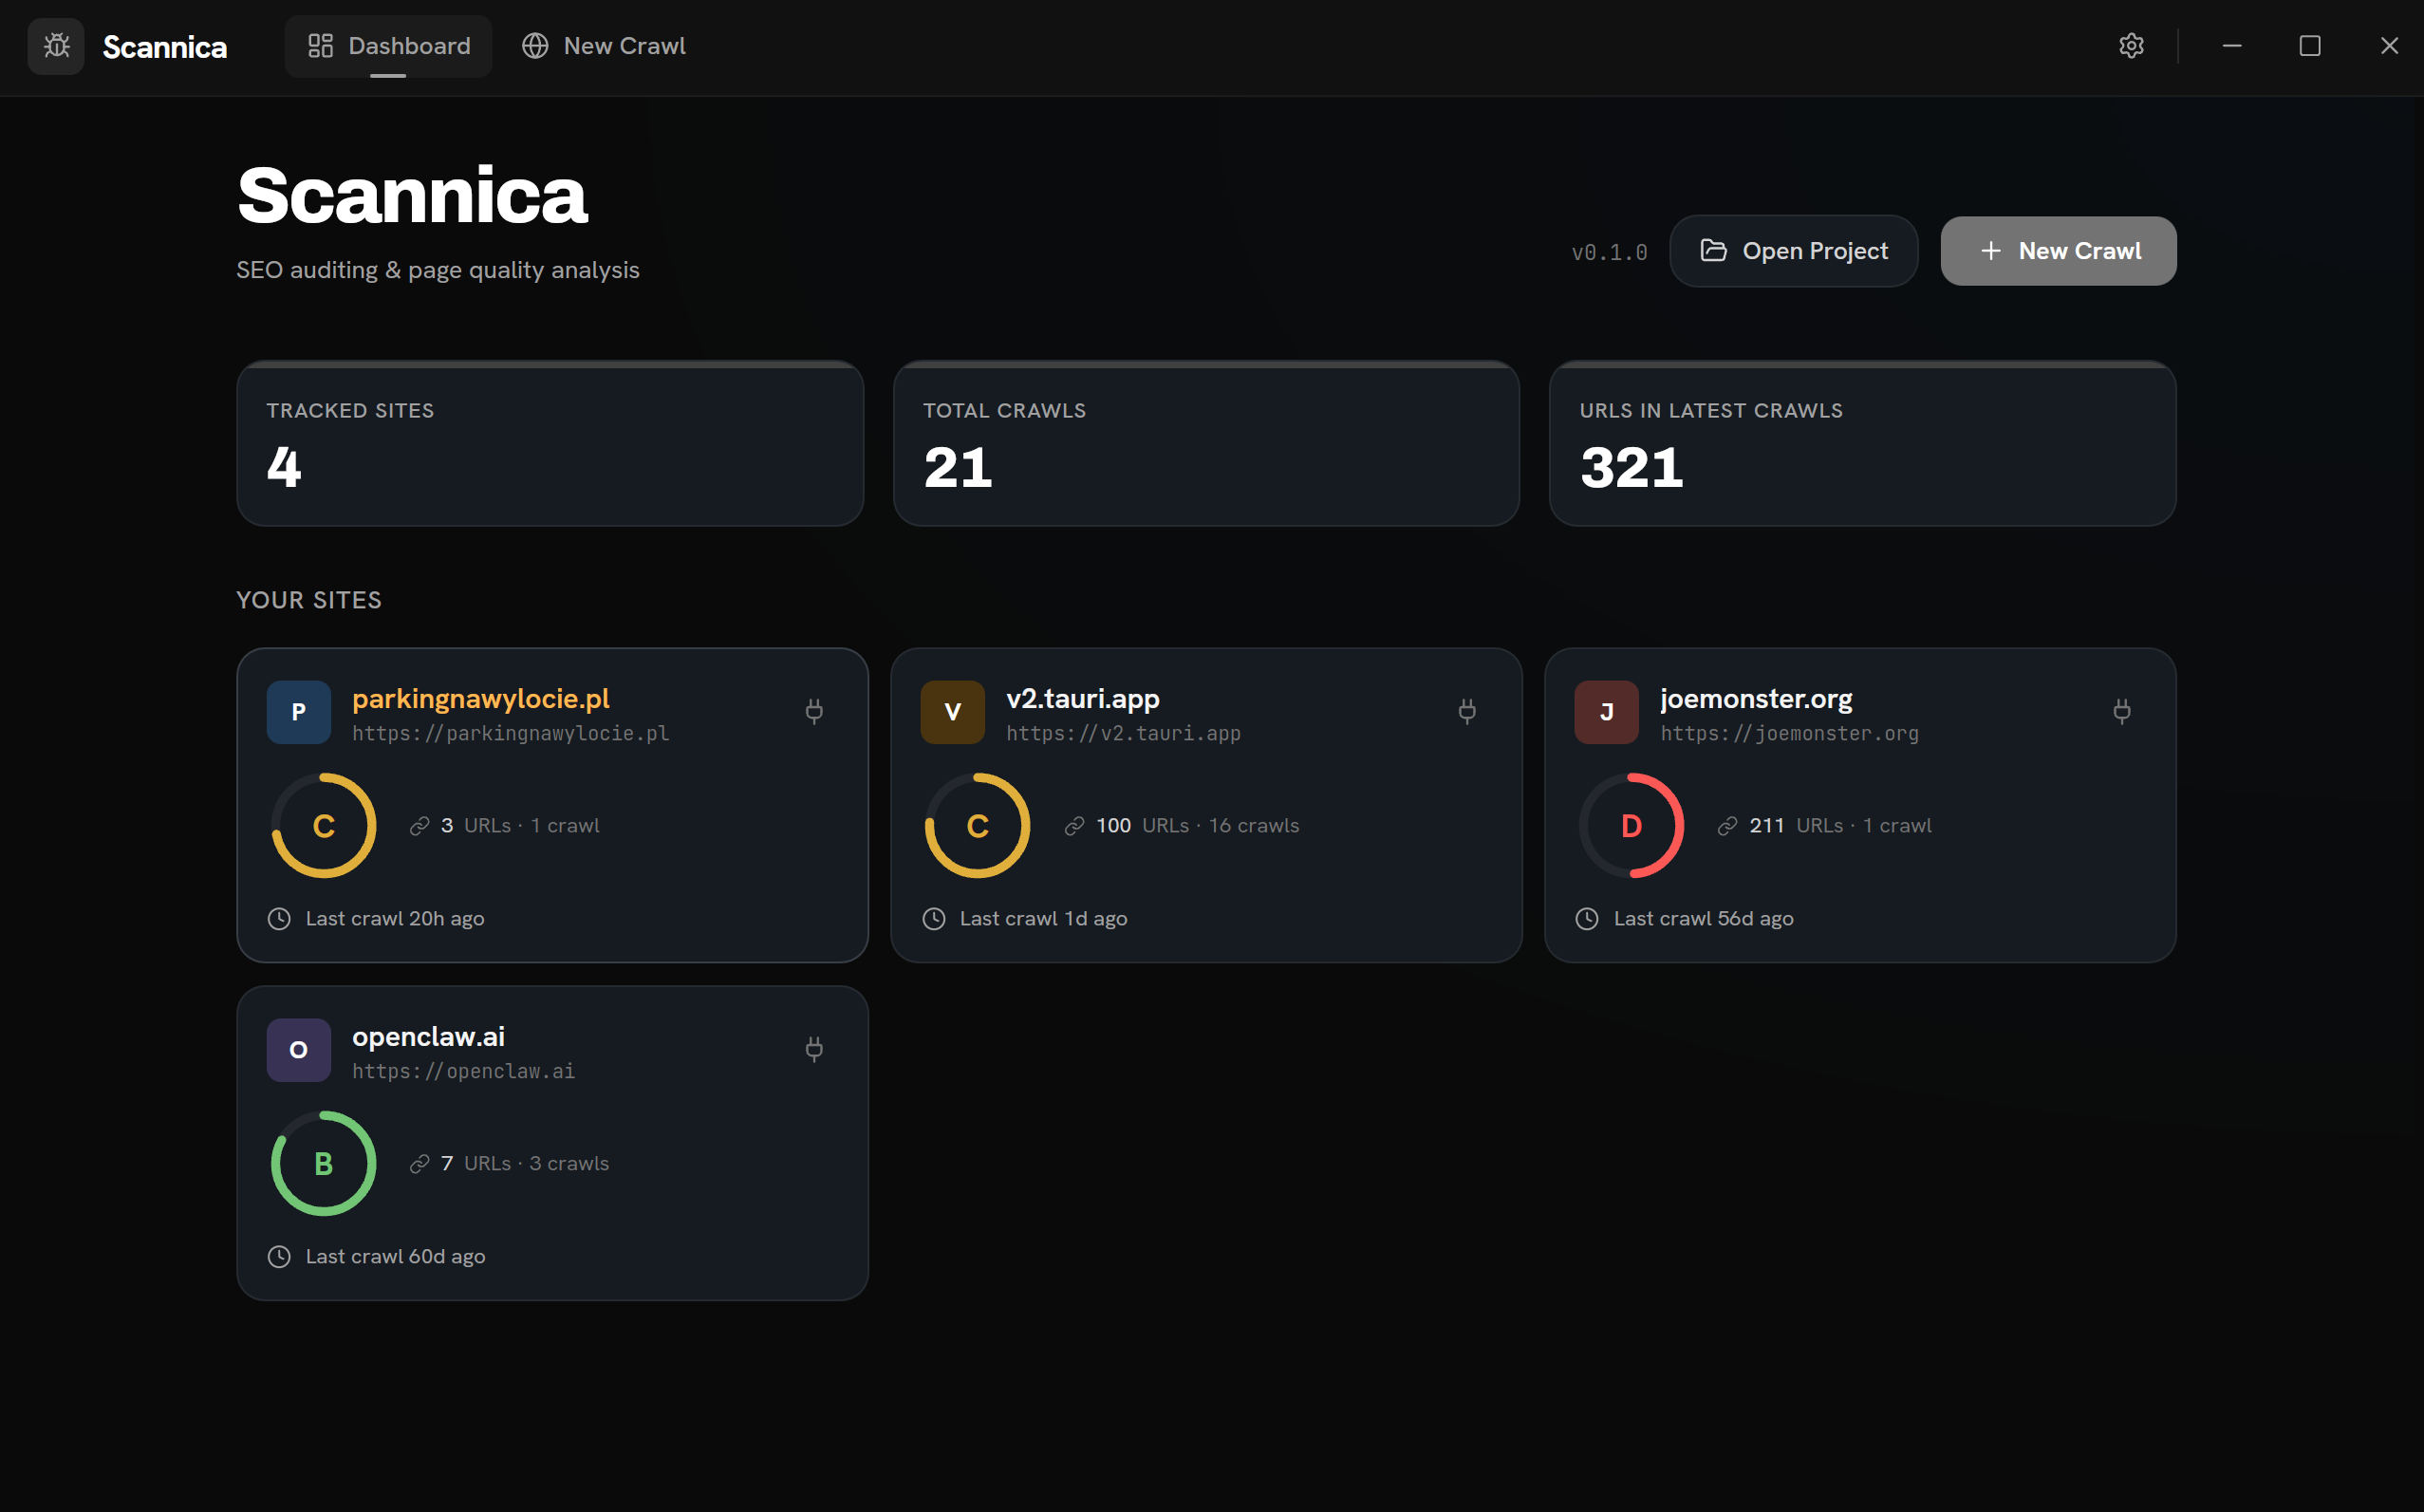
Task: Click the folder icon inside Open Project button
Action: point(1712,251)
